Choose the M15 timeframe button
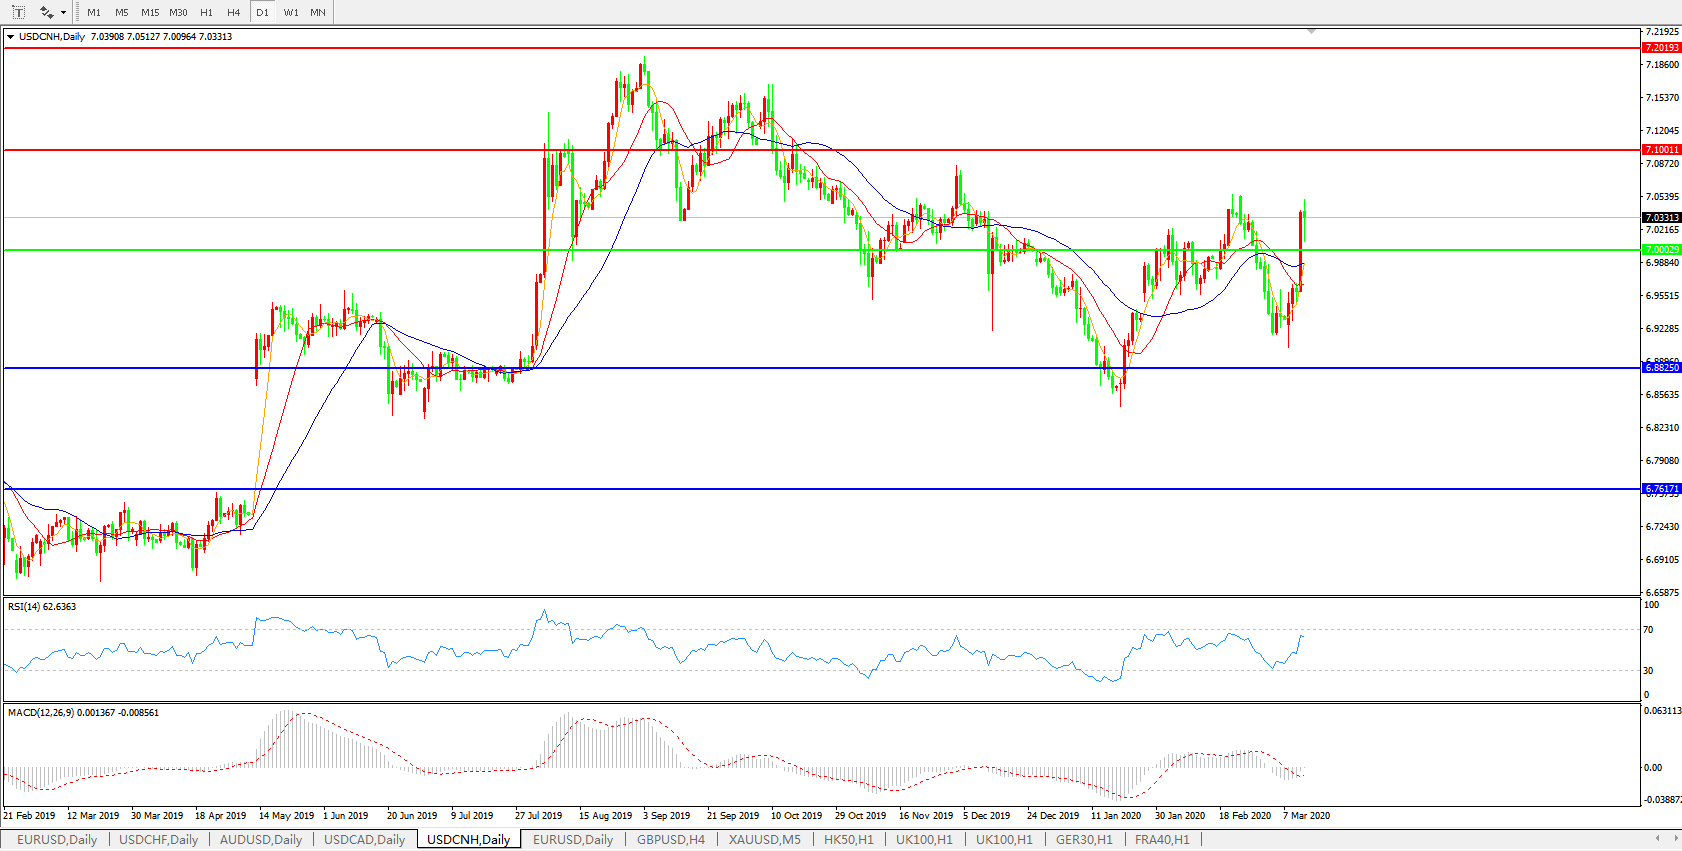The height and width of the screenshot is (851, 1682). tap(150, 13)
